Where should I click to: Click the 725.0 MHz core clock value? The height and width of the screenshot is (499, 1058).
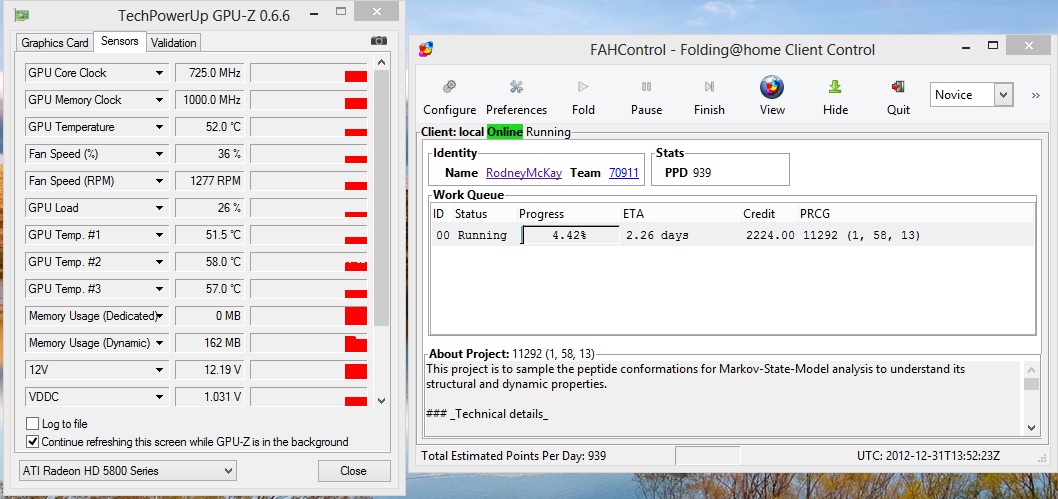208,73
